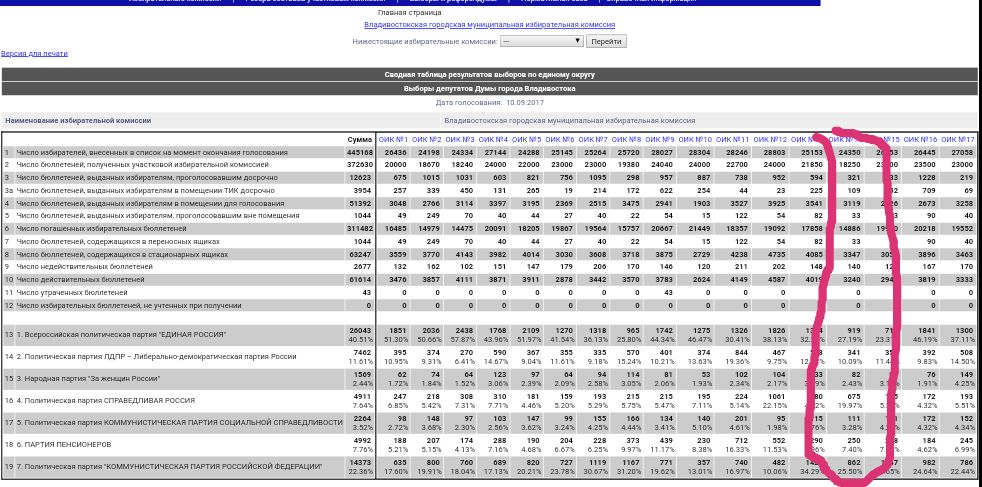Screen dimensions: 982x487
Task: Click the Сумма value 2677
Action: click(363, 267)
